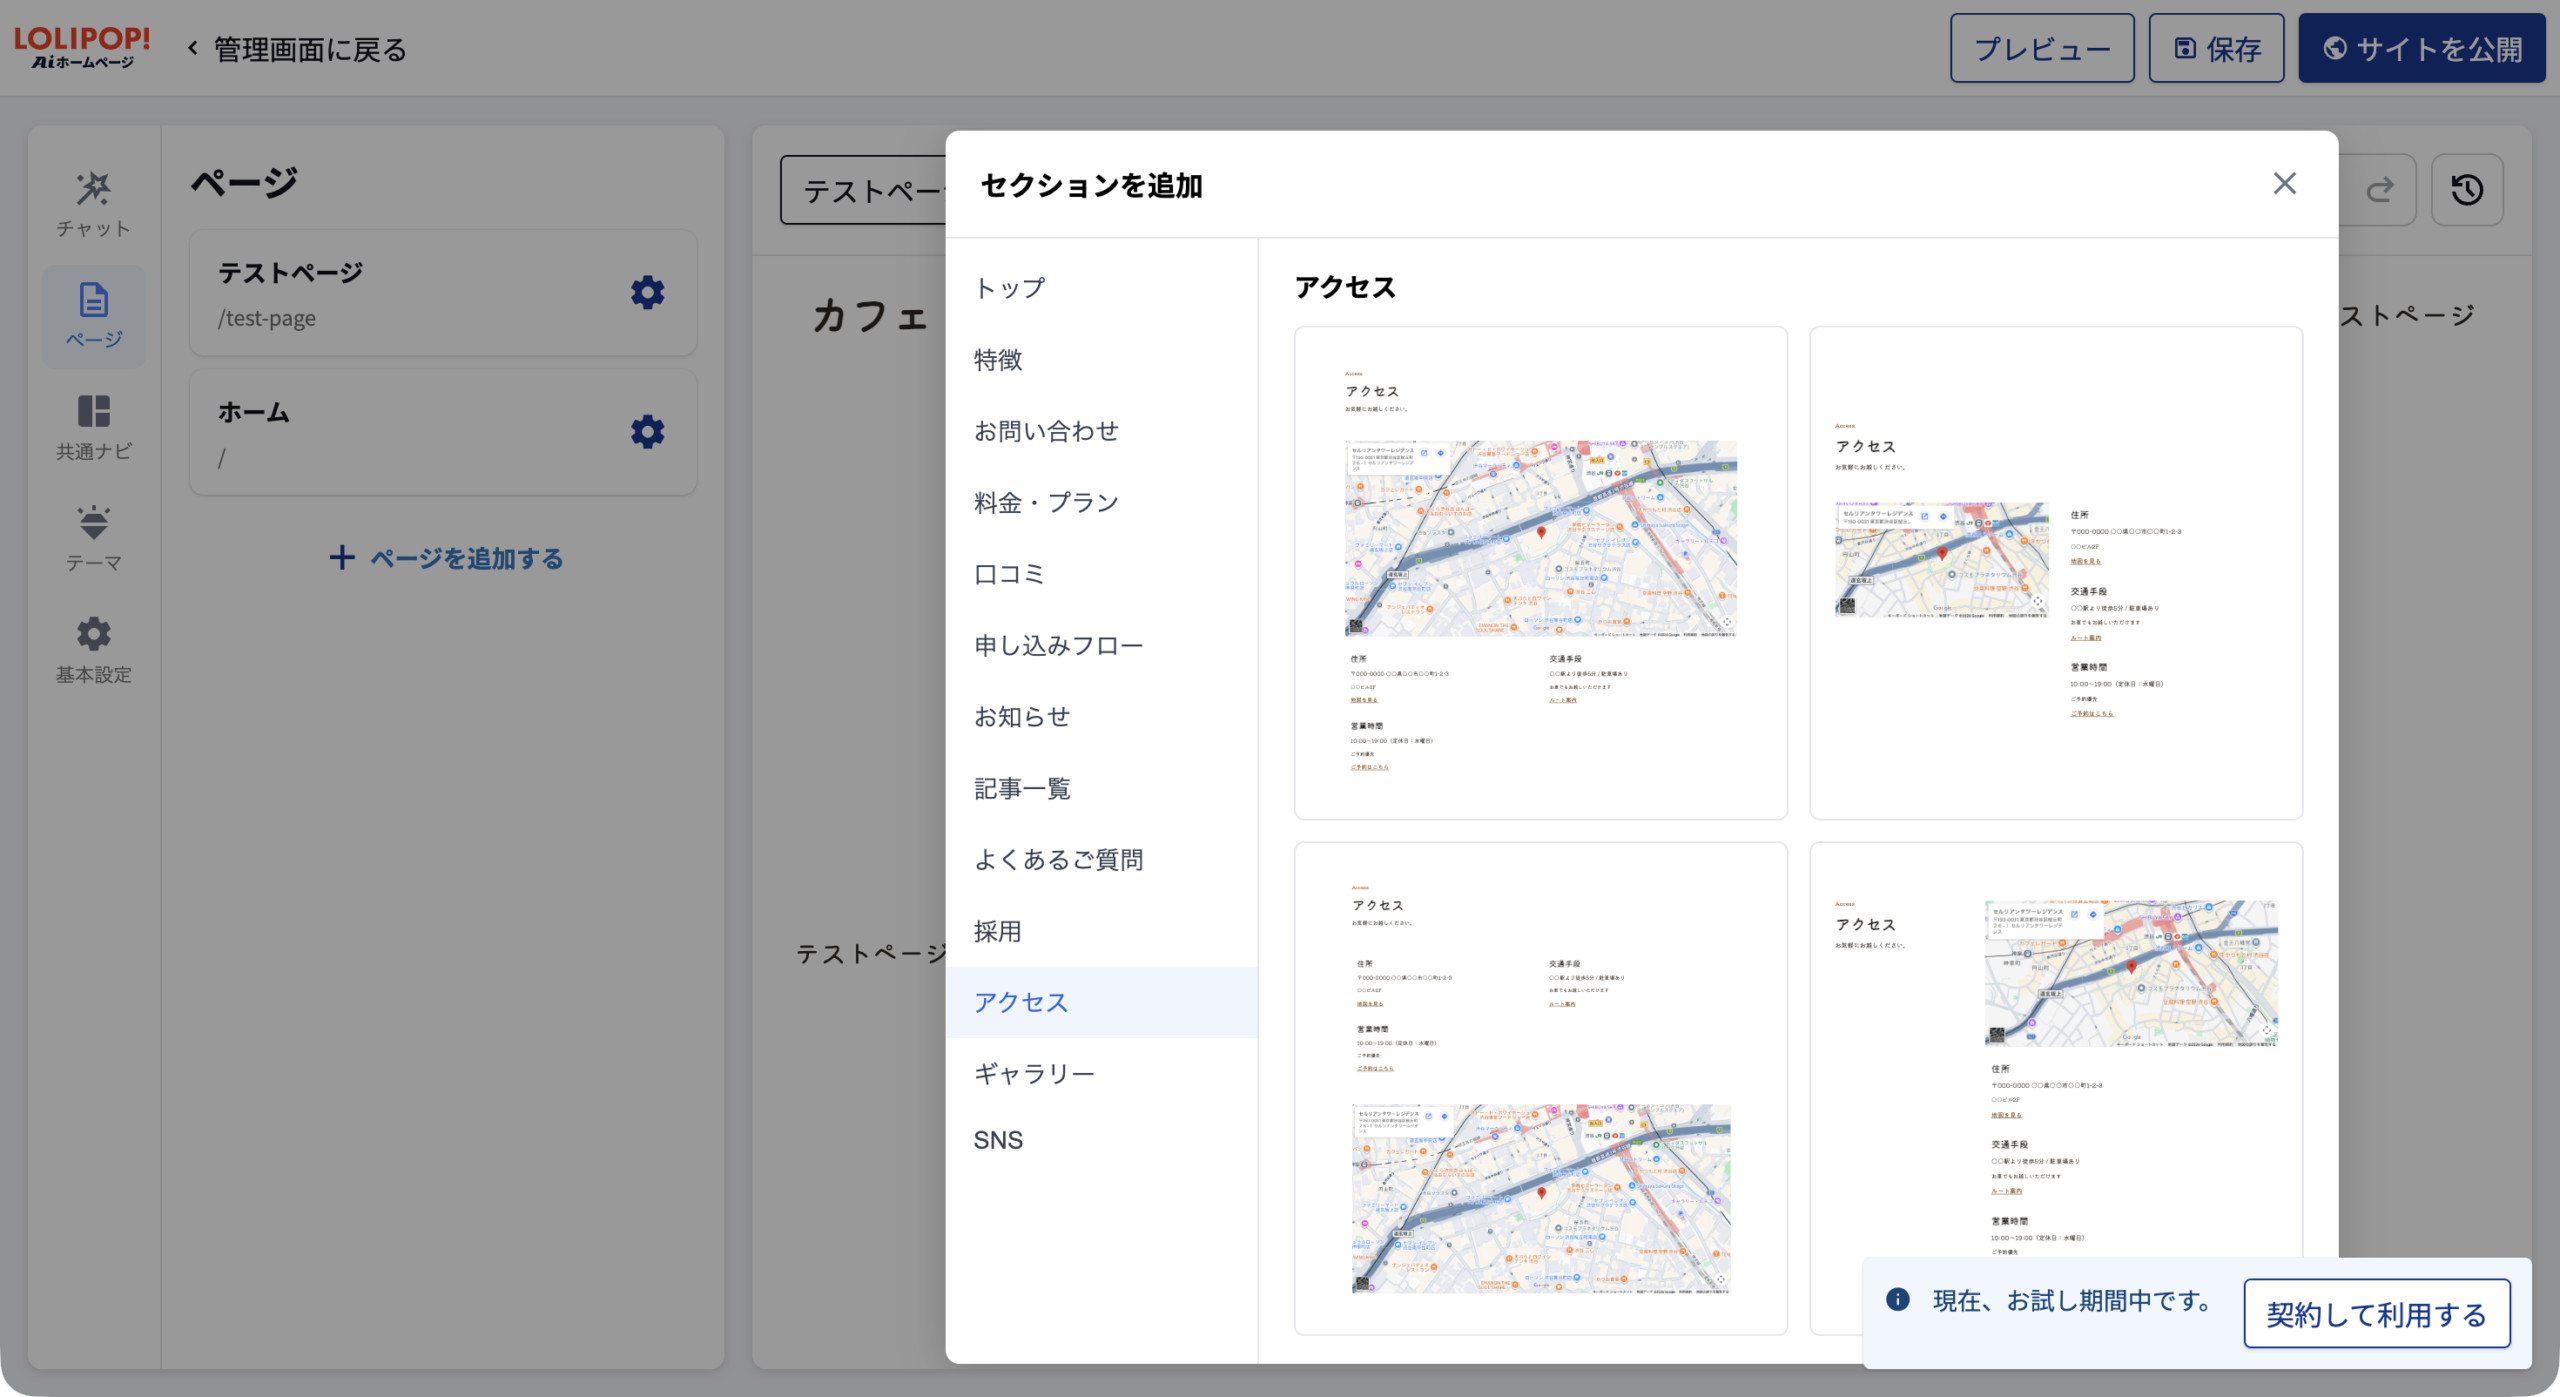Select the ホーム page card

443,432
